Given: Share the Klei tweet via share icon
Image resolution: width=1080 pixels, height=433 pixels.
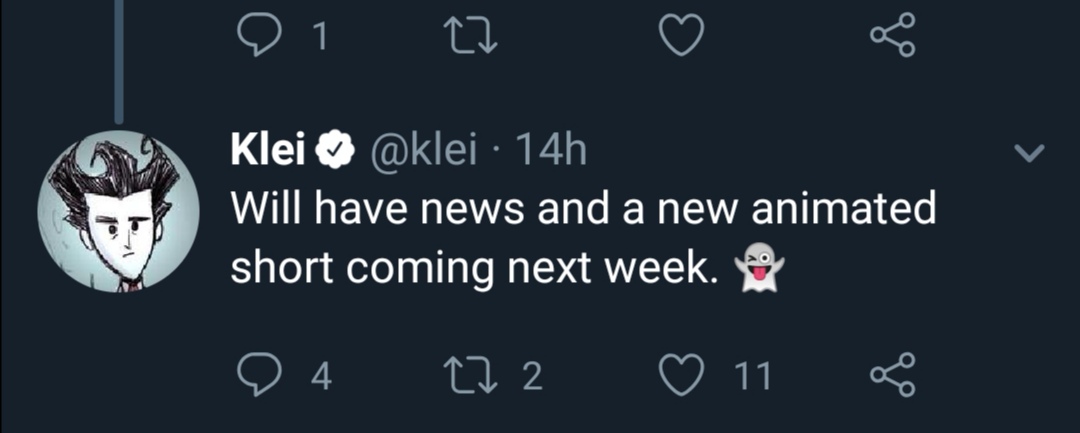Looking at the screenshot, I should pos(892,374).
